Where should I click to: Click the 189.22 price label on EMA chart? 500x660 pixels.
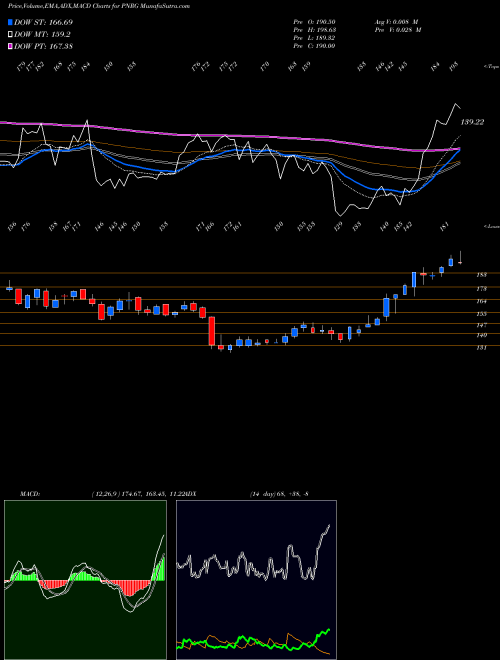472,122
